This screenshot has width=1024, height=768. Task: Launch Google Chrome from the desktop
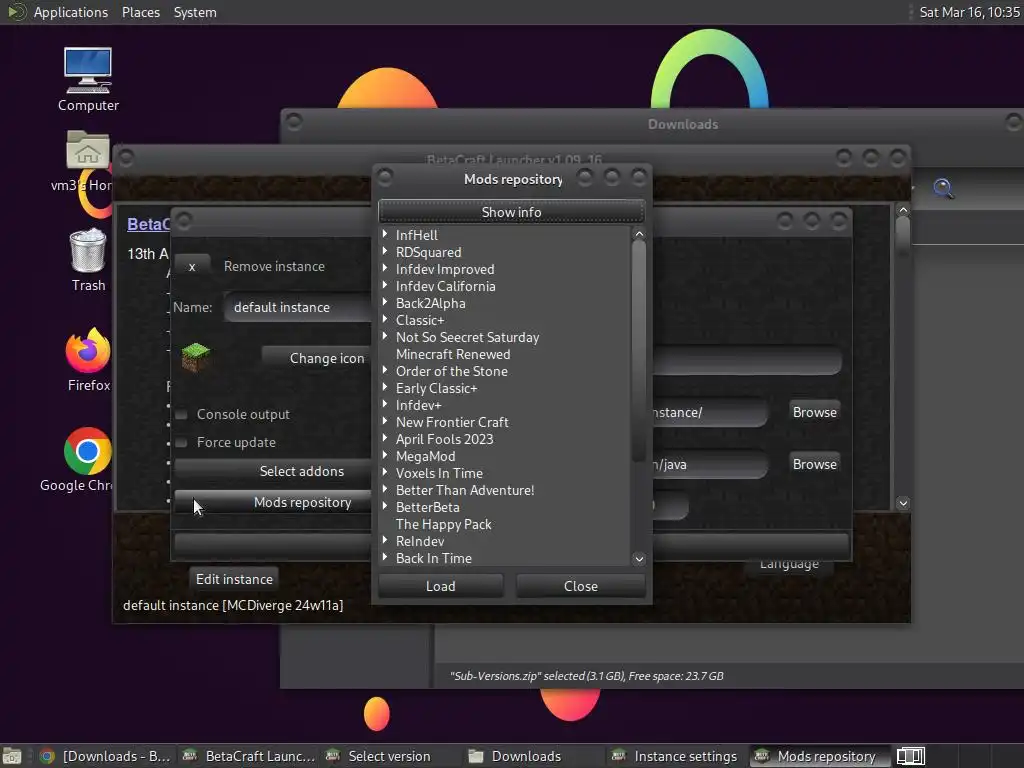[x=88, y=459]
